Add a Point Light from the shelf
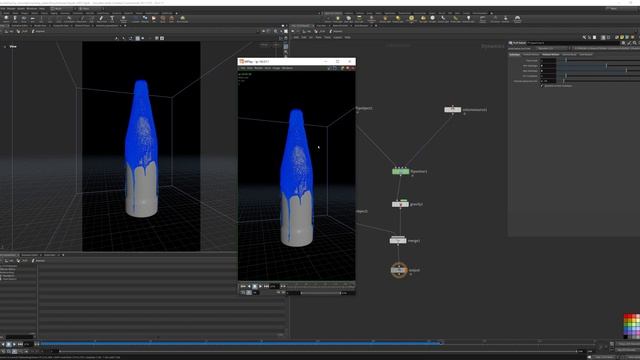This screenshot has height=360, width=640. pyautogui.click(x=338, y=18)
